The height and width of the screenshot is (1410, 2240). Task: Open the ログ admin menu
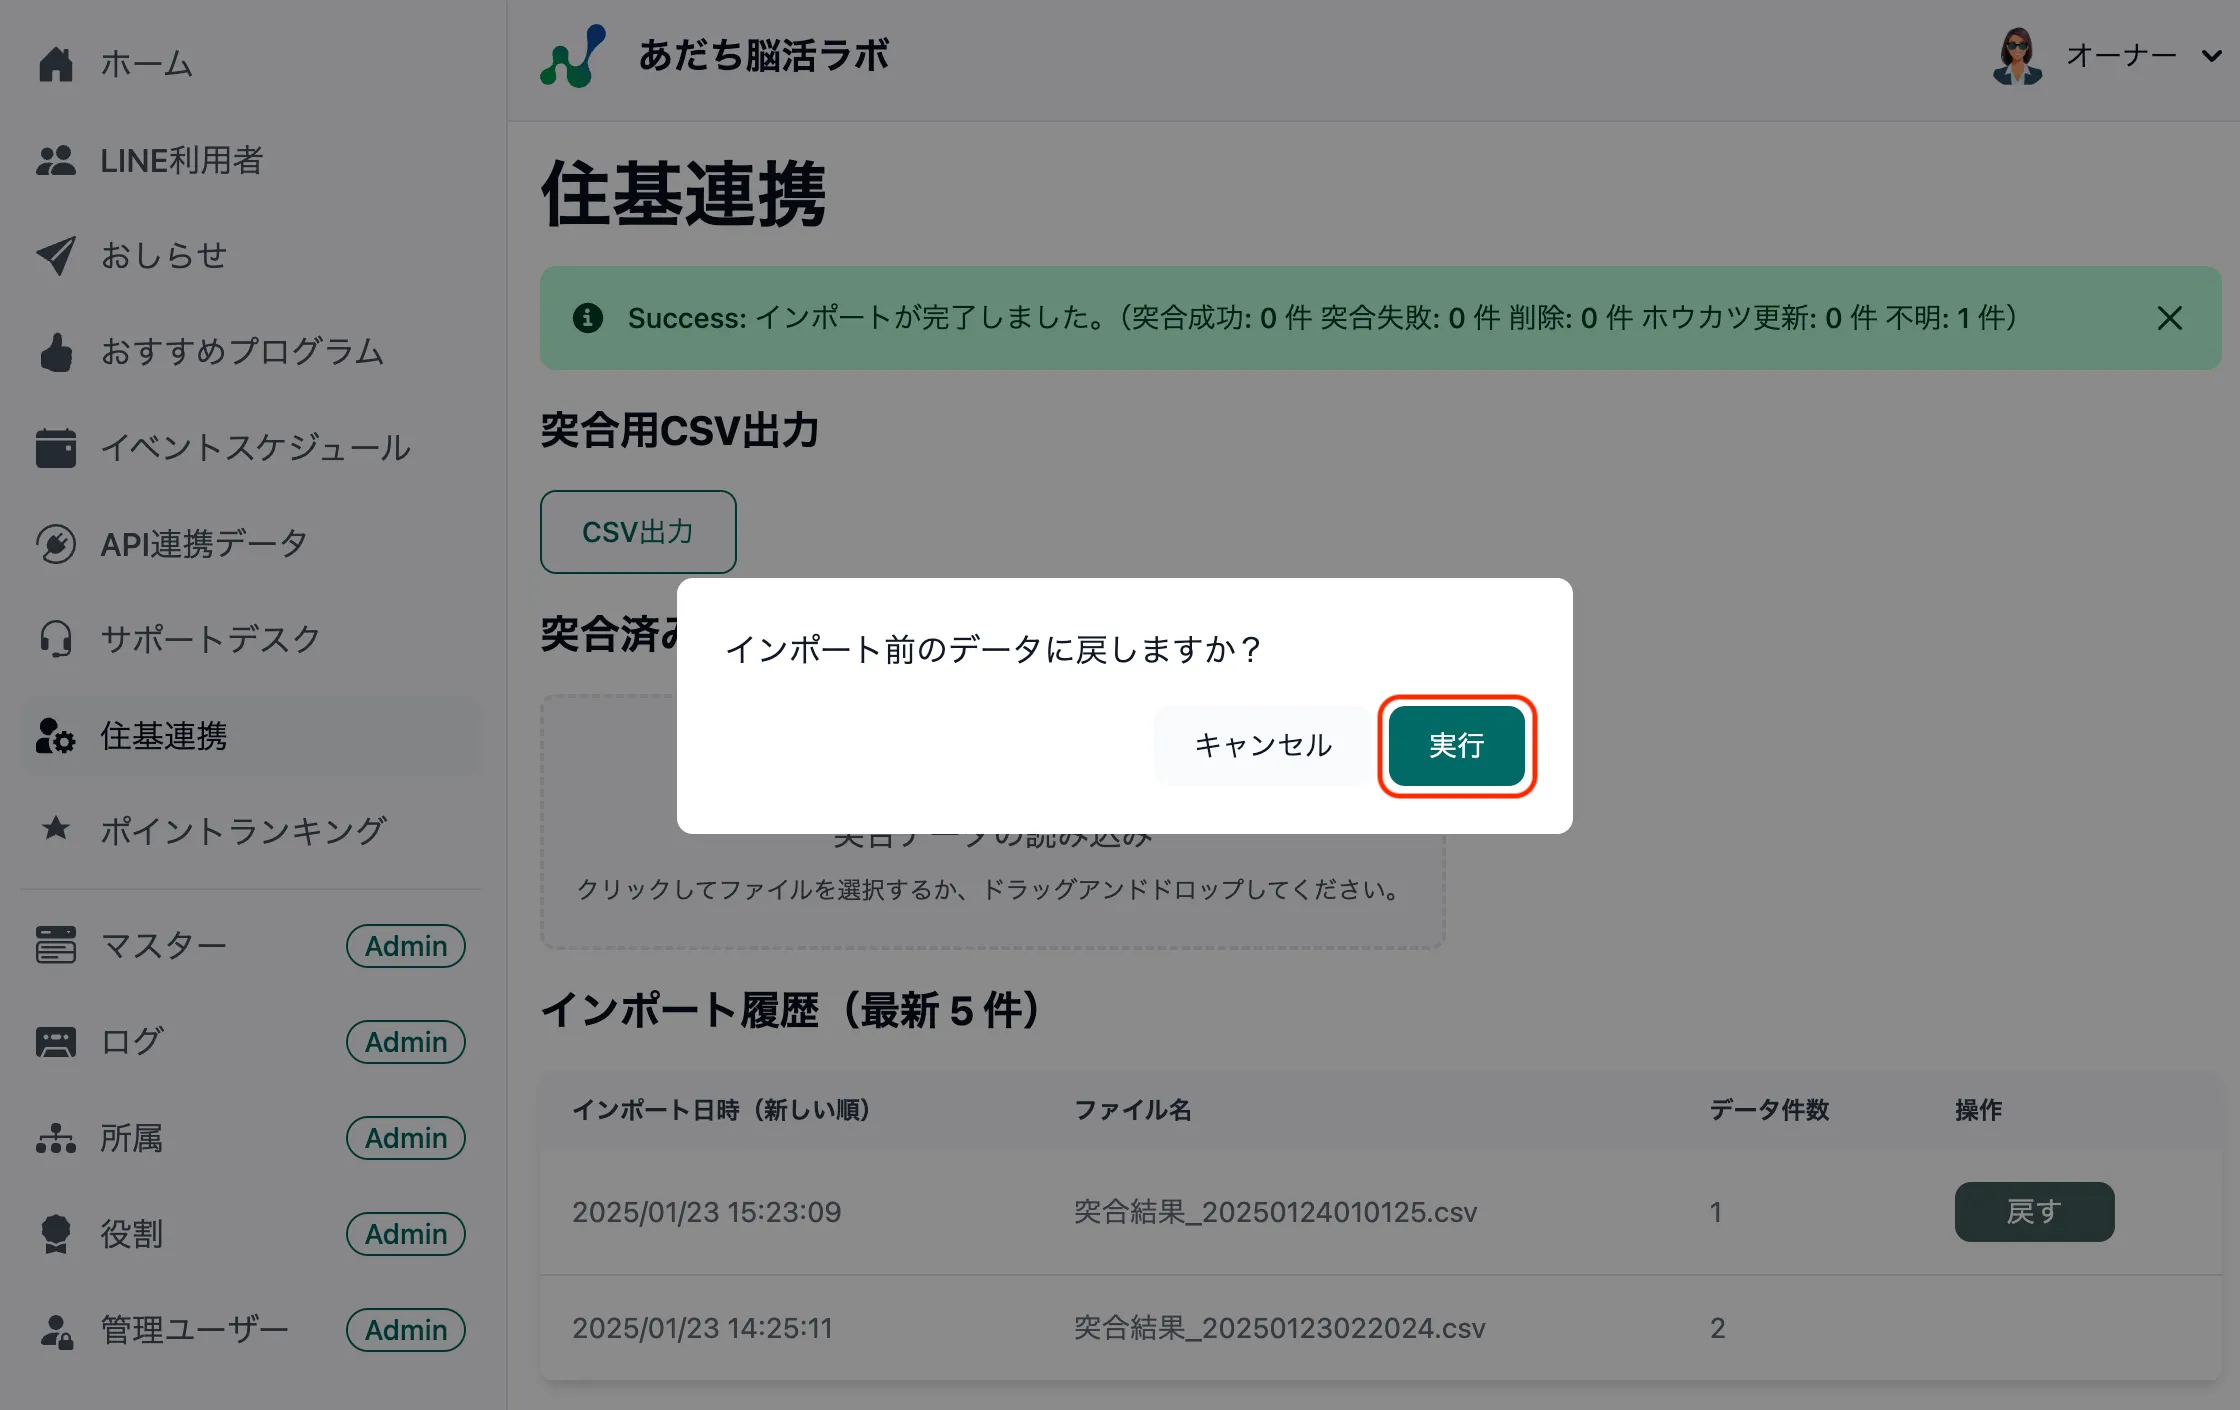(x=132, y=1041)
